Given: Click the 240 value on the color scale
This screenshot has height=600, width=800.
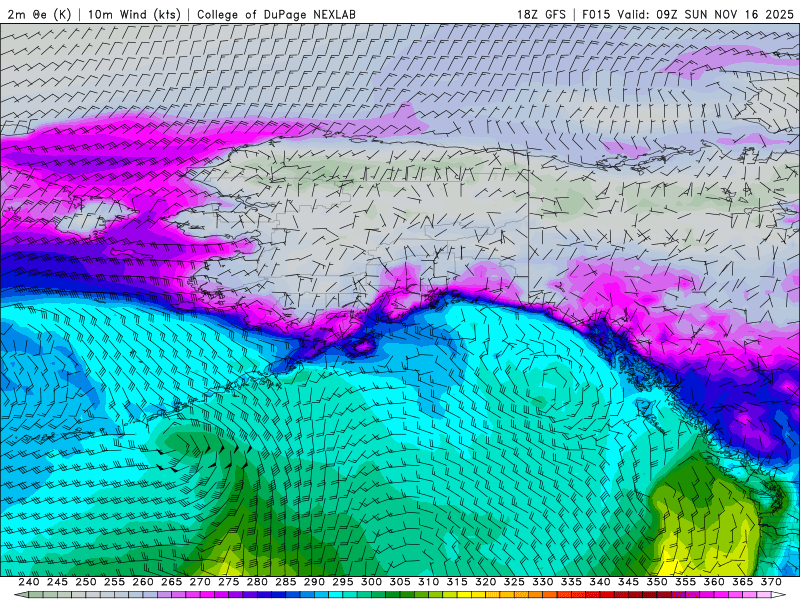Looking at the screenshot, I should pos(29,582).
